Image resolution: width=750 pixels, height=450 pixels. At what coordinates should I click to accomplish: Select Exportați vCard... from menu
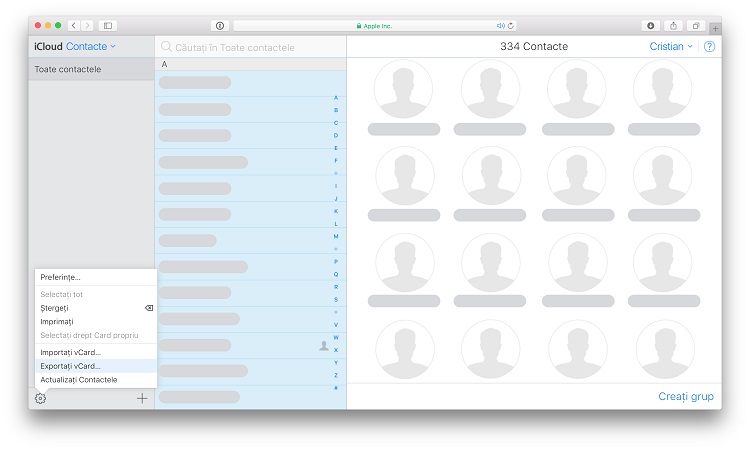pyautogui.click(x=71, y=366)
